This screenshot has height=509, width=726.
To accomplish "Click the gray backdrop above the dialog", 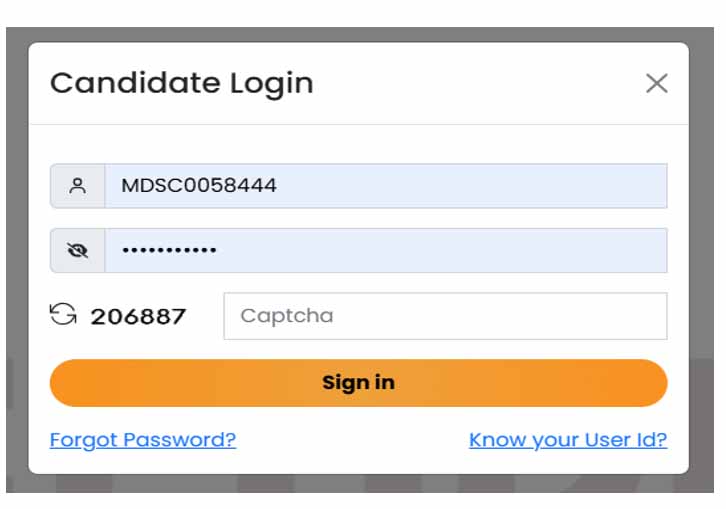I will click(360, 34).
